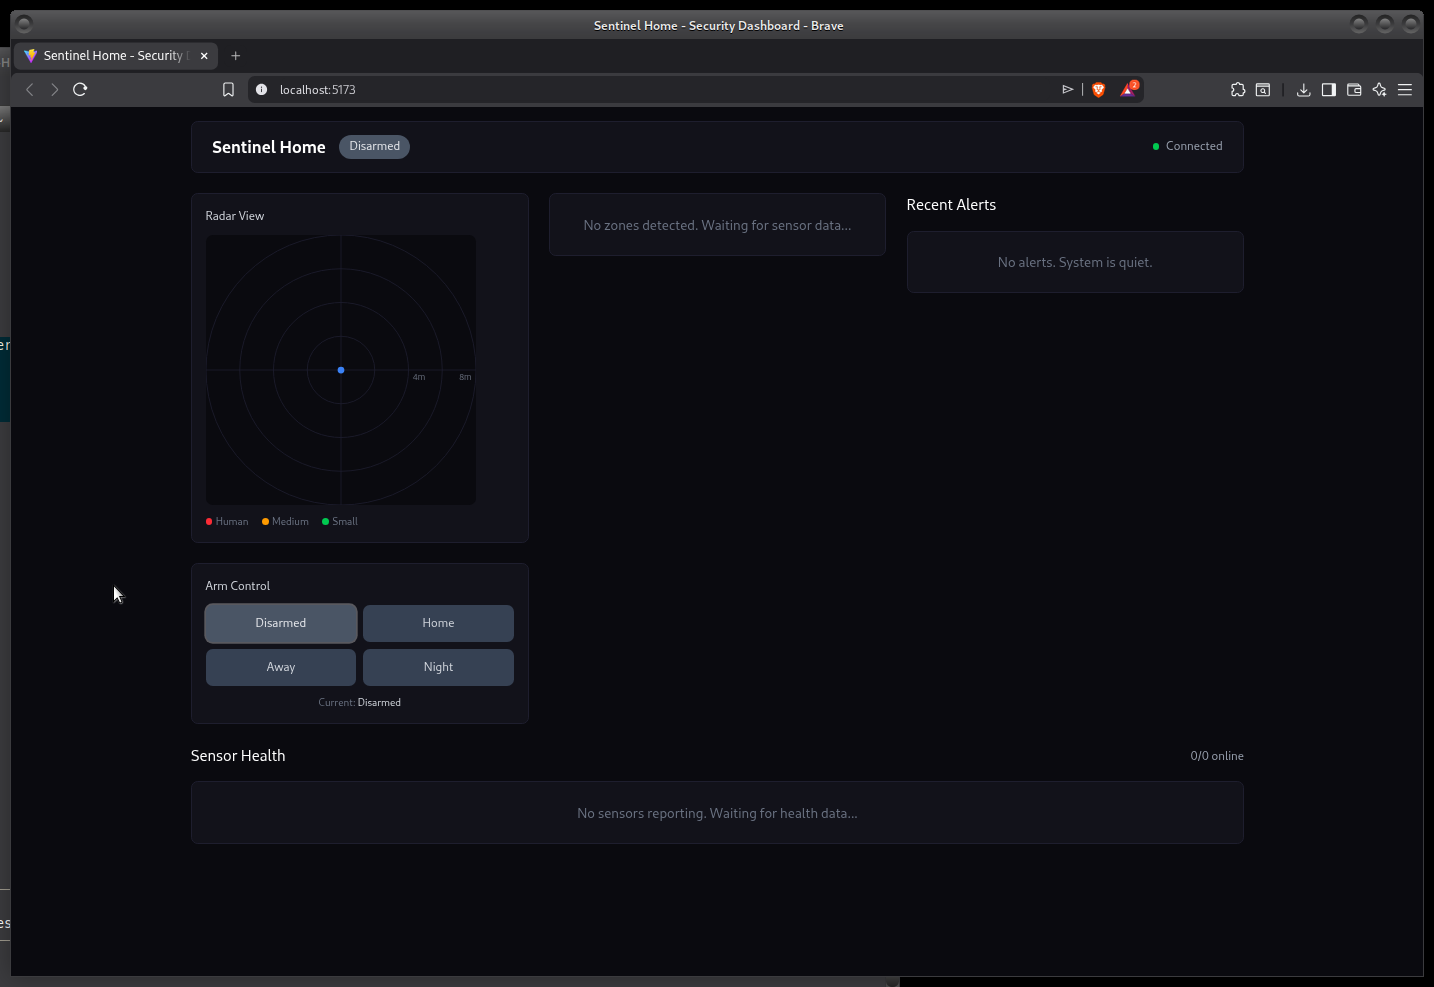Bookmark this page with bookmark icon
Screen dimensions: 1434x987
coord(228,90)
